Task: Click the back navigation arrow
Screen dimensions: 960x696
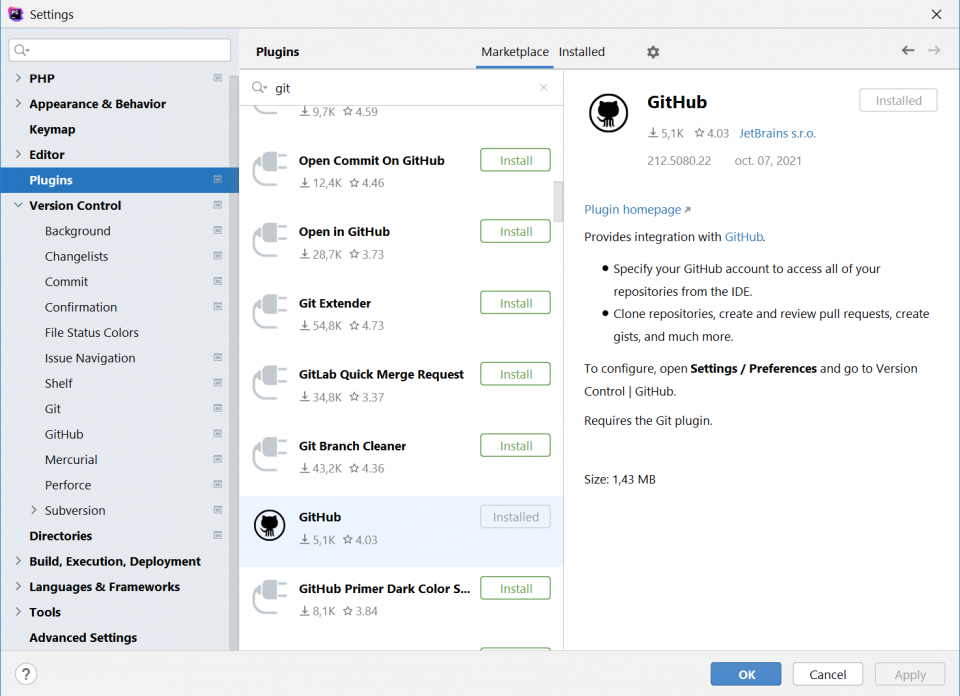Action: click(908, 50)
